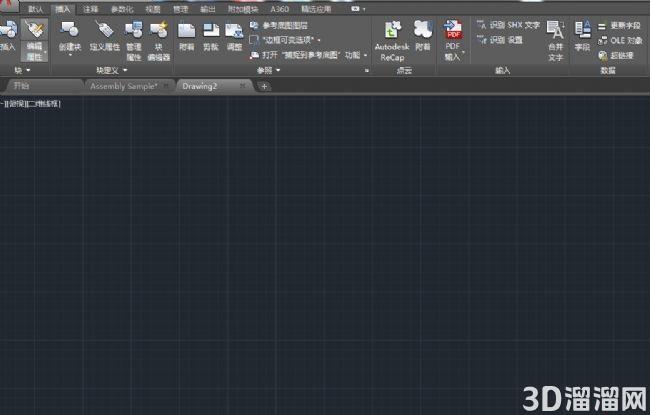Click the PDF Import (PDF 输入) icon

point(453,29)
